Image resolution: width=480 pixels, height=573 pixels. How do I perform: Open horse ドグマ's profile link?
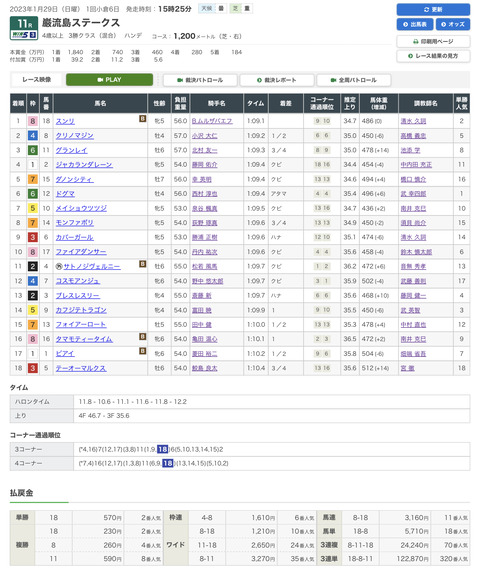tap(65, 194)
